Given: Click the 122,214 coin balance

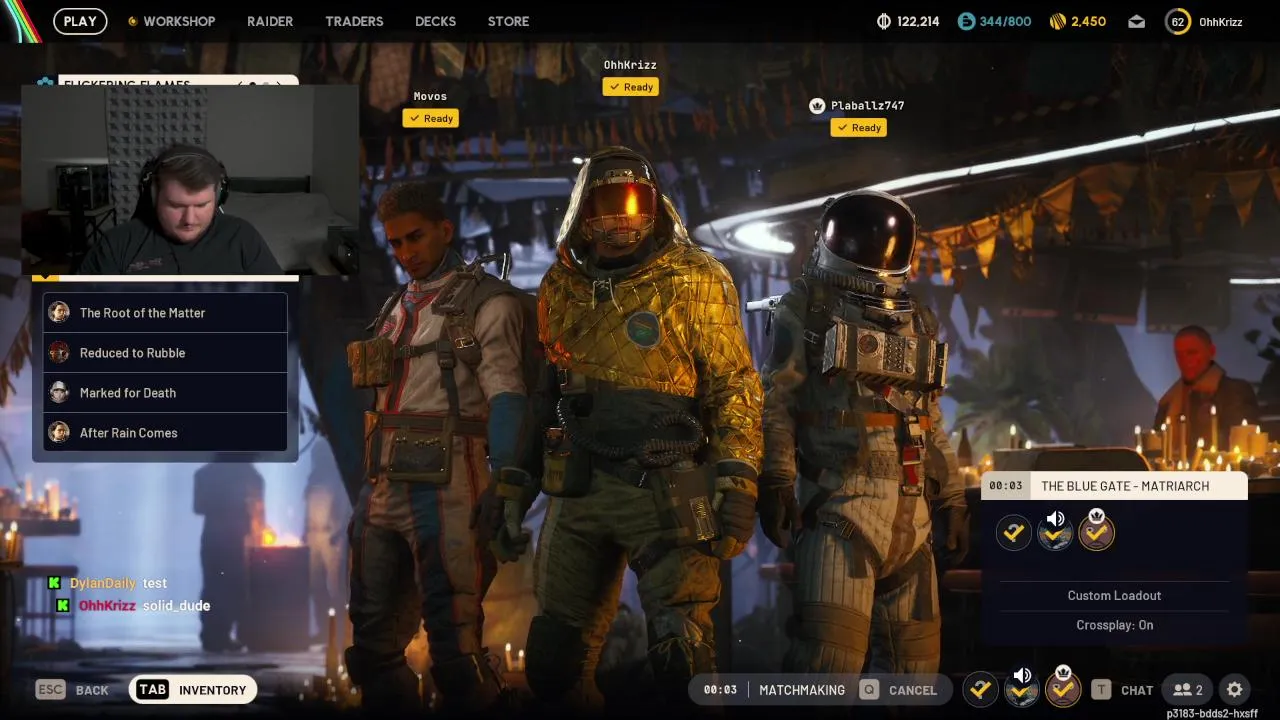Looking at the screenshot, I should coord(918,21).
